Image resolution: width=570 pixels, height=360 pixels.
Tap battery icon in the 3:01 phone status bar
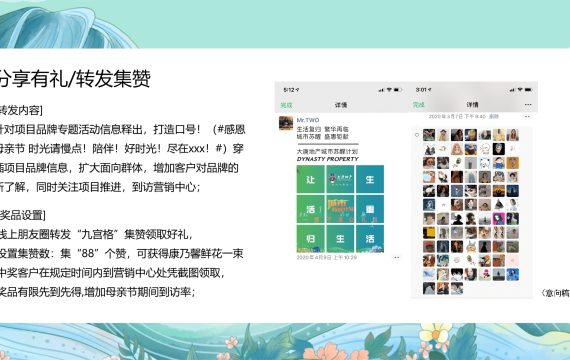point(529,89)
